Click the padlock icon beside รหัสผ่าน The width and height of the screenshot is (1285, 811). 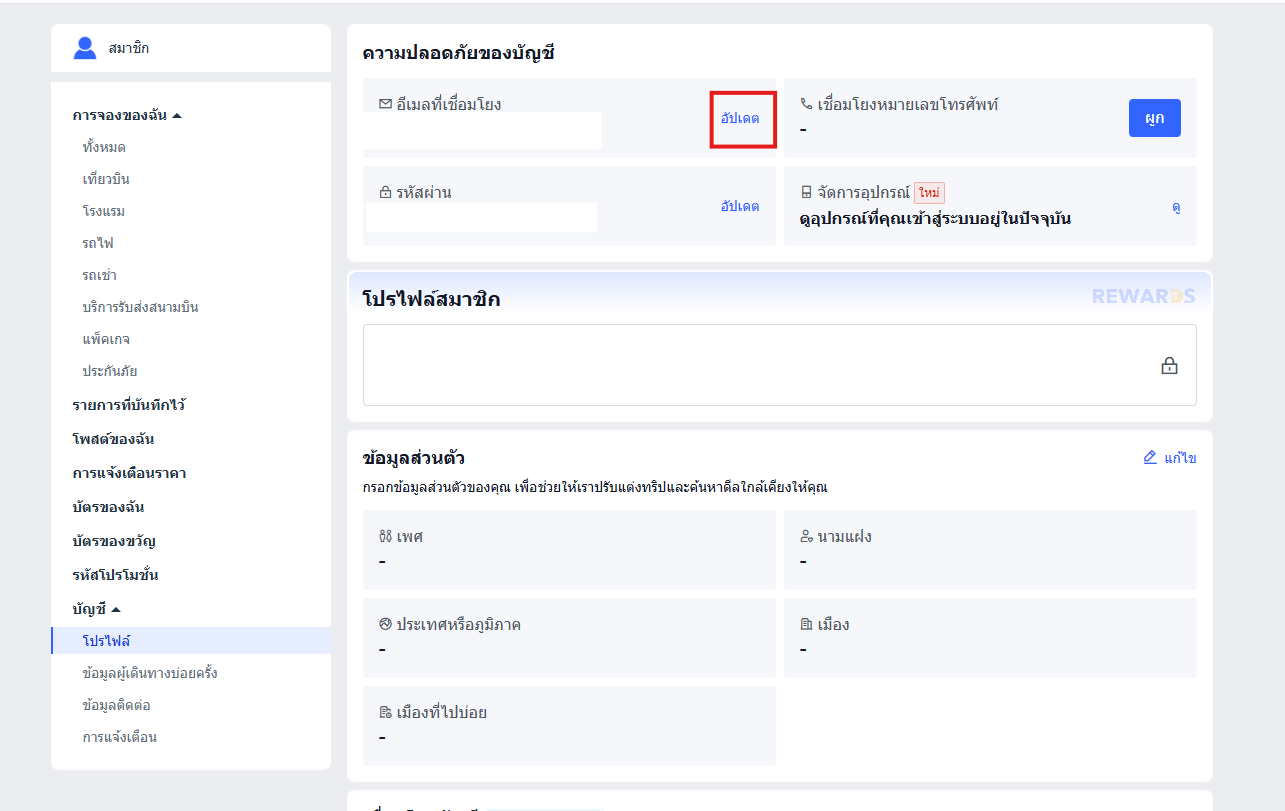pyautogui.click(x=385, y=192)
